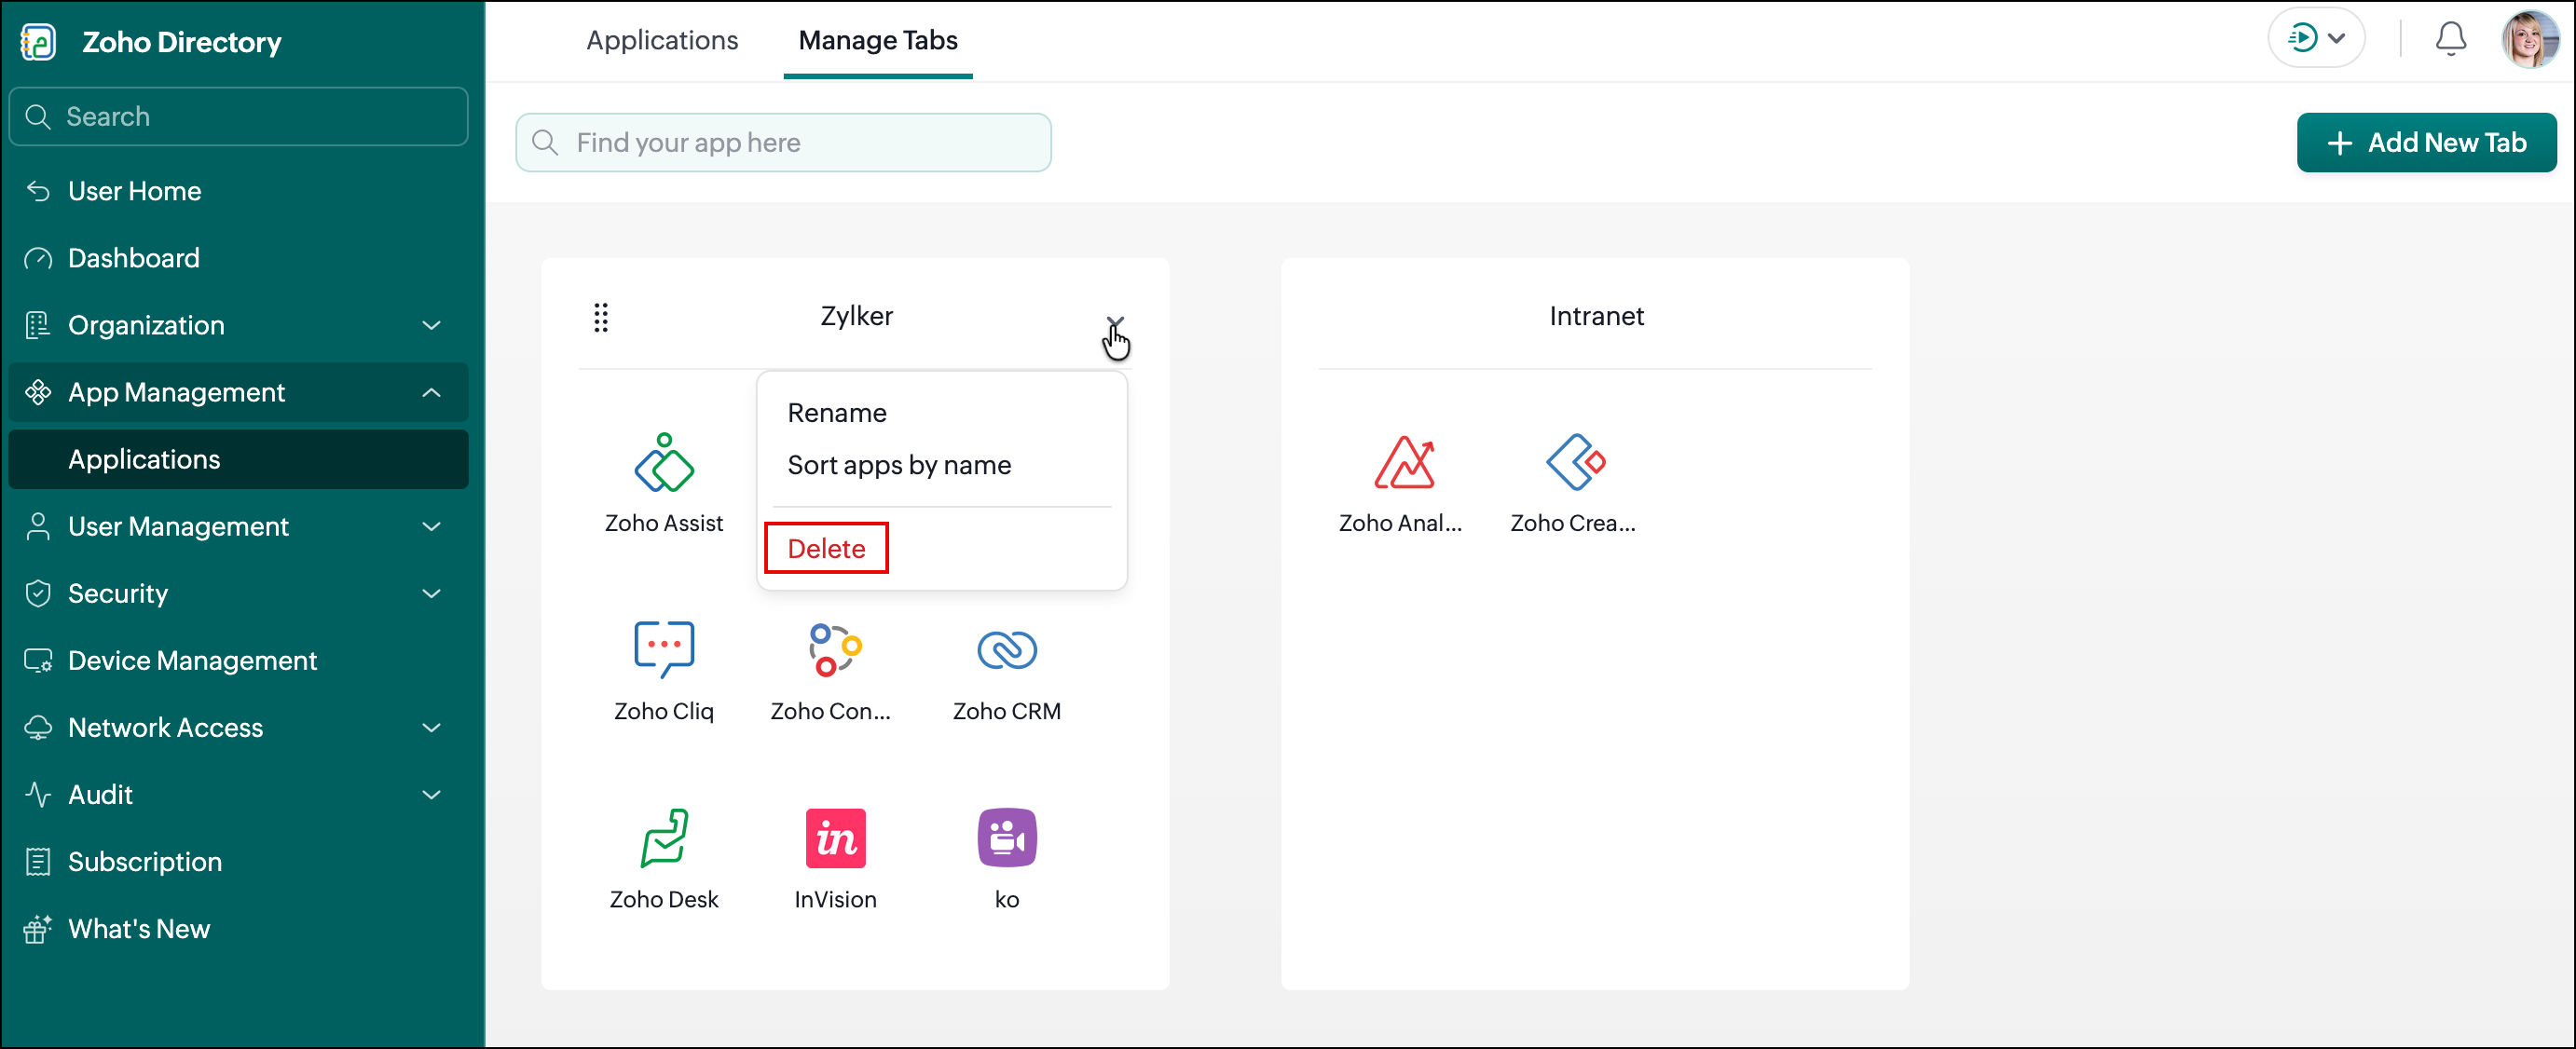This screenshot has width=2576, height=1049.
Task: Open the user profile avatar
Action: coord(2529,39)
